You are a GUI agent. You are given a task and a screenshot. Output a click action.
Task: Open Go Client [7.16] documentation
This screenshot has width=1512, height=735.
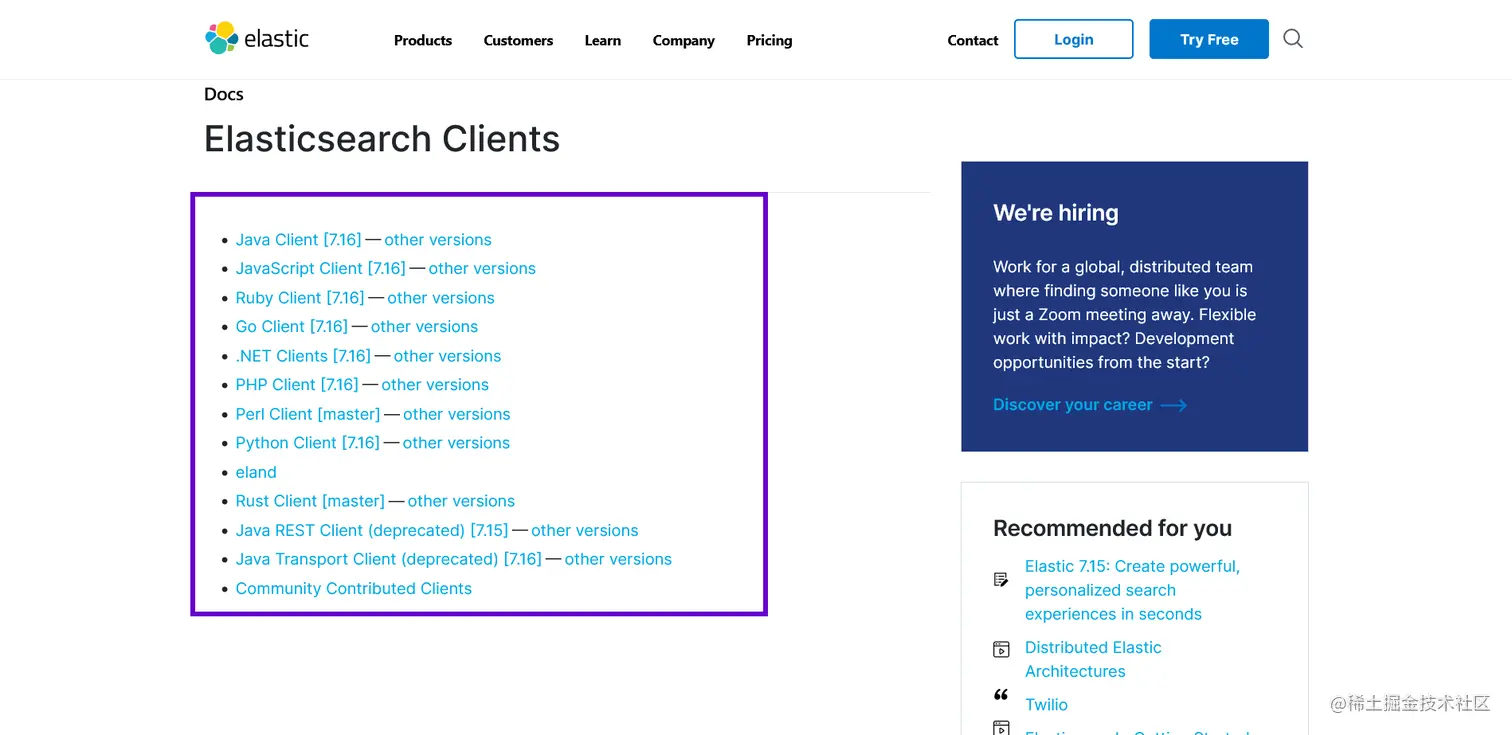pos(292,327)
